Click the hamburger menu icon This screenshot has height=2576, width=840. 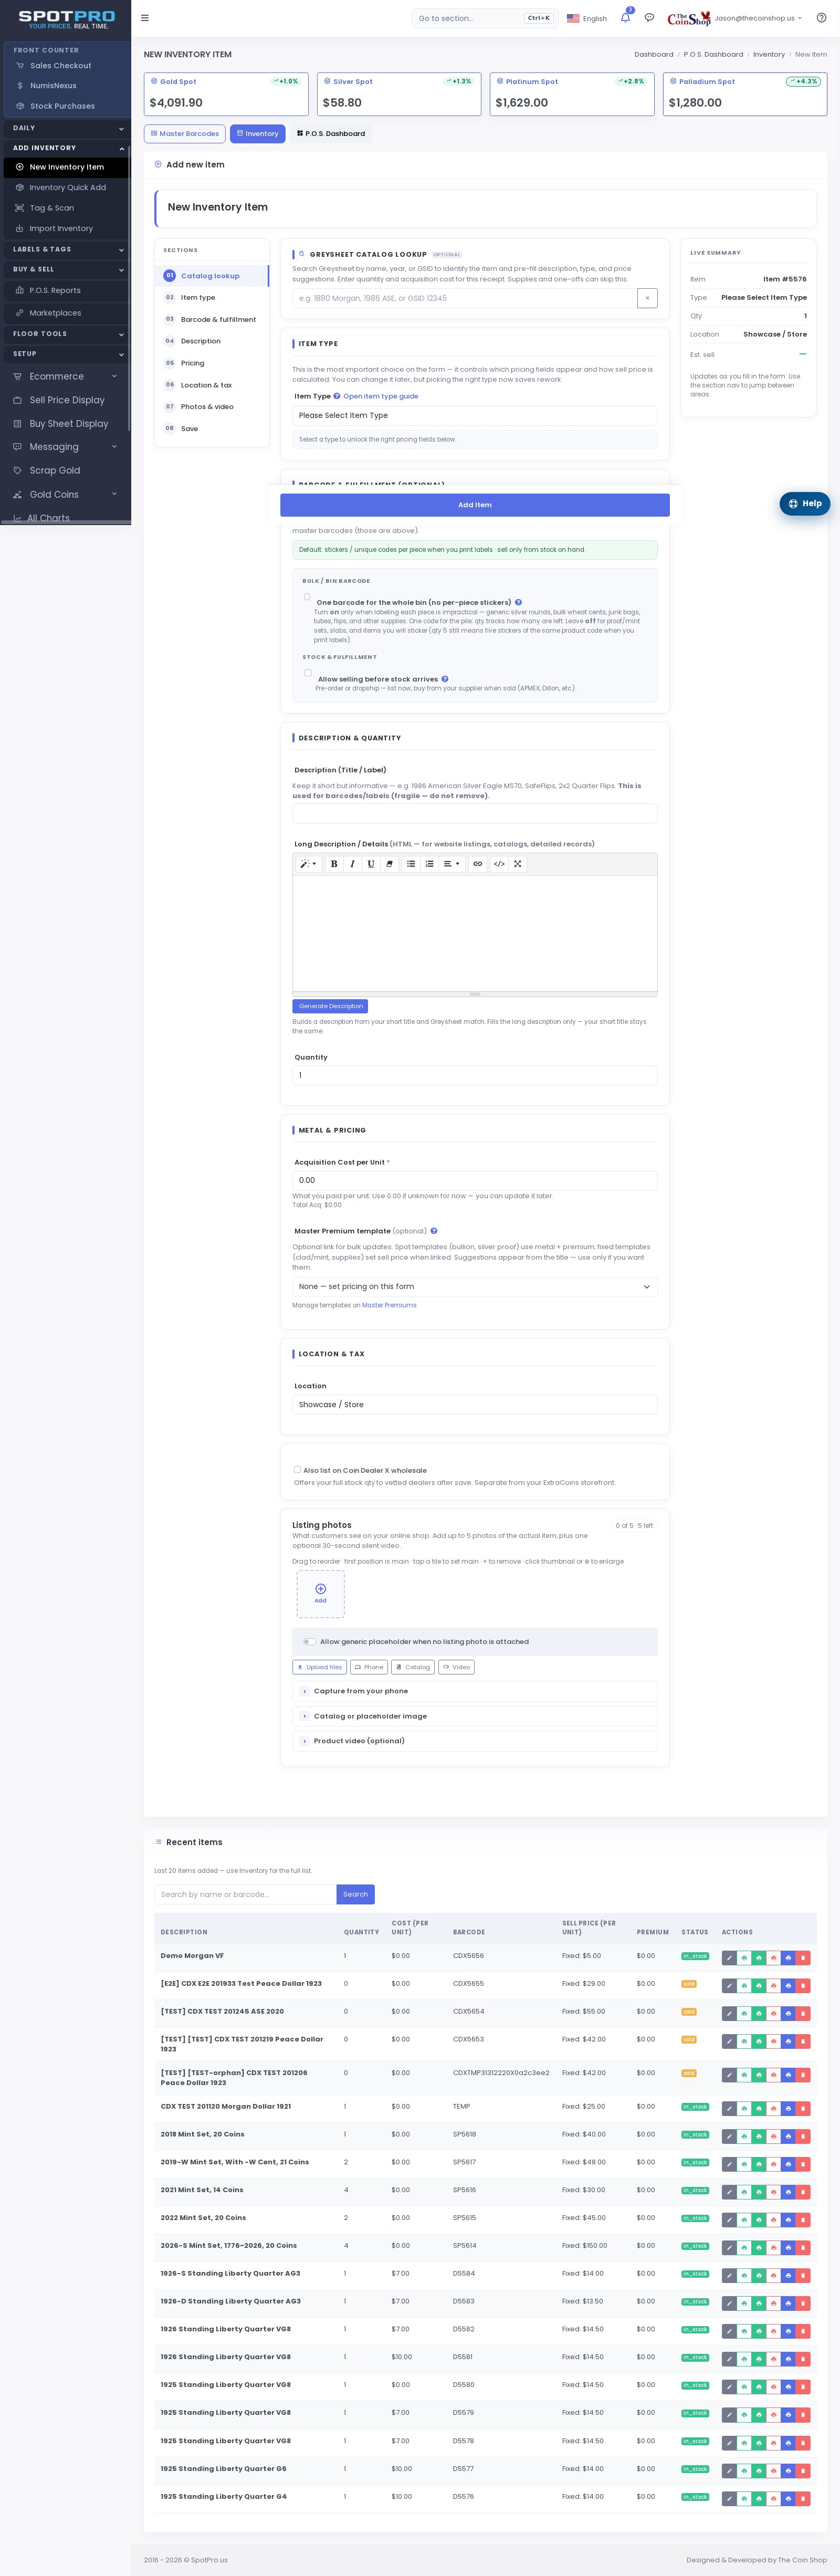[x=145, y=18]
